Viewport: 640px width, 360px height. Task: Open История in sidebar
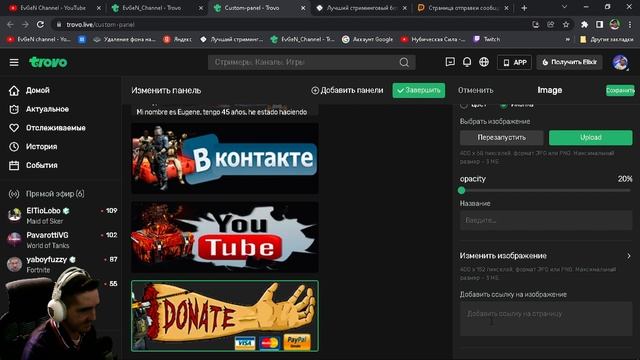click(x=33, y=147)
